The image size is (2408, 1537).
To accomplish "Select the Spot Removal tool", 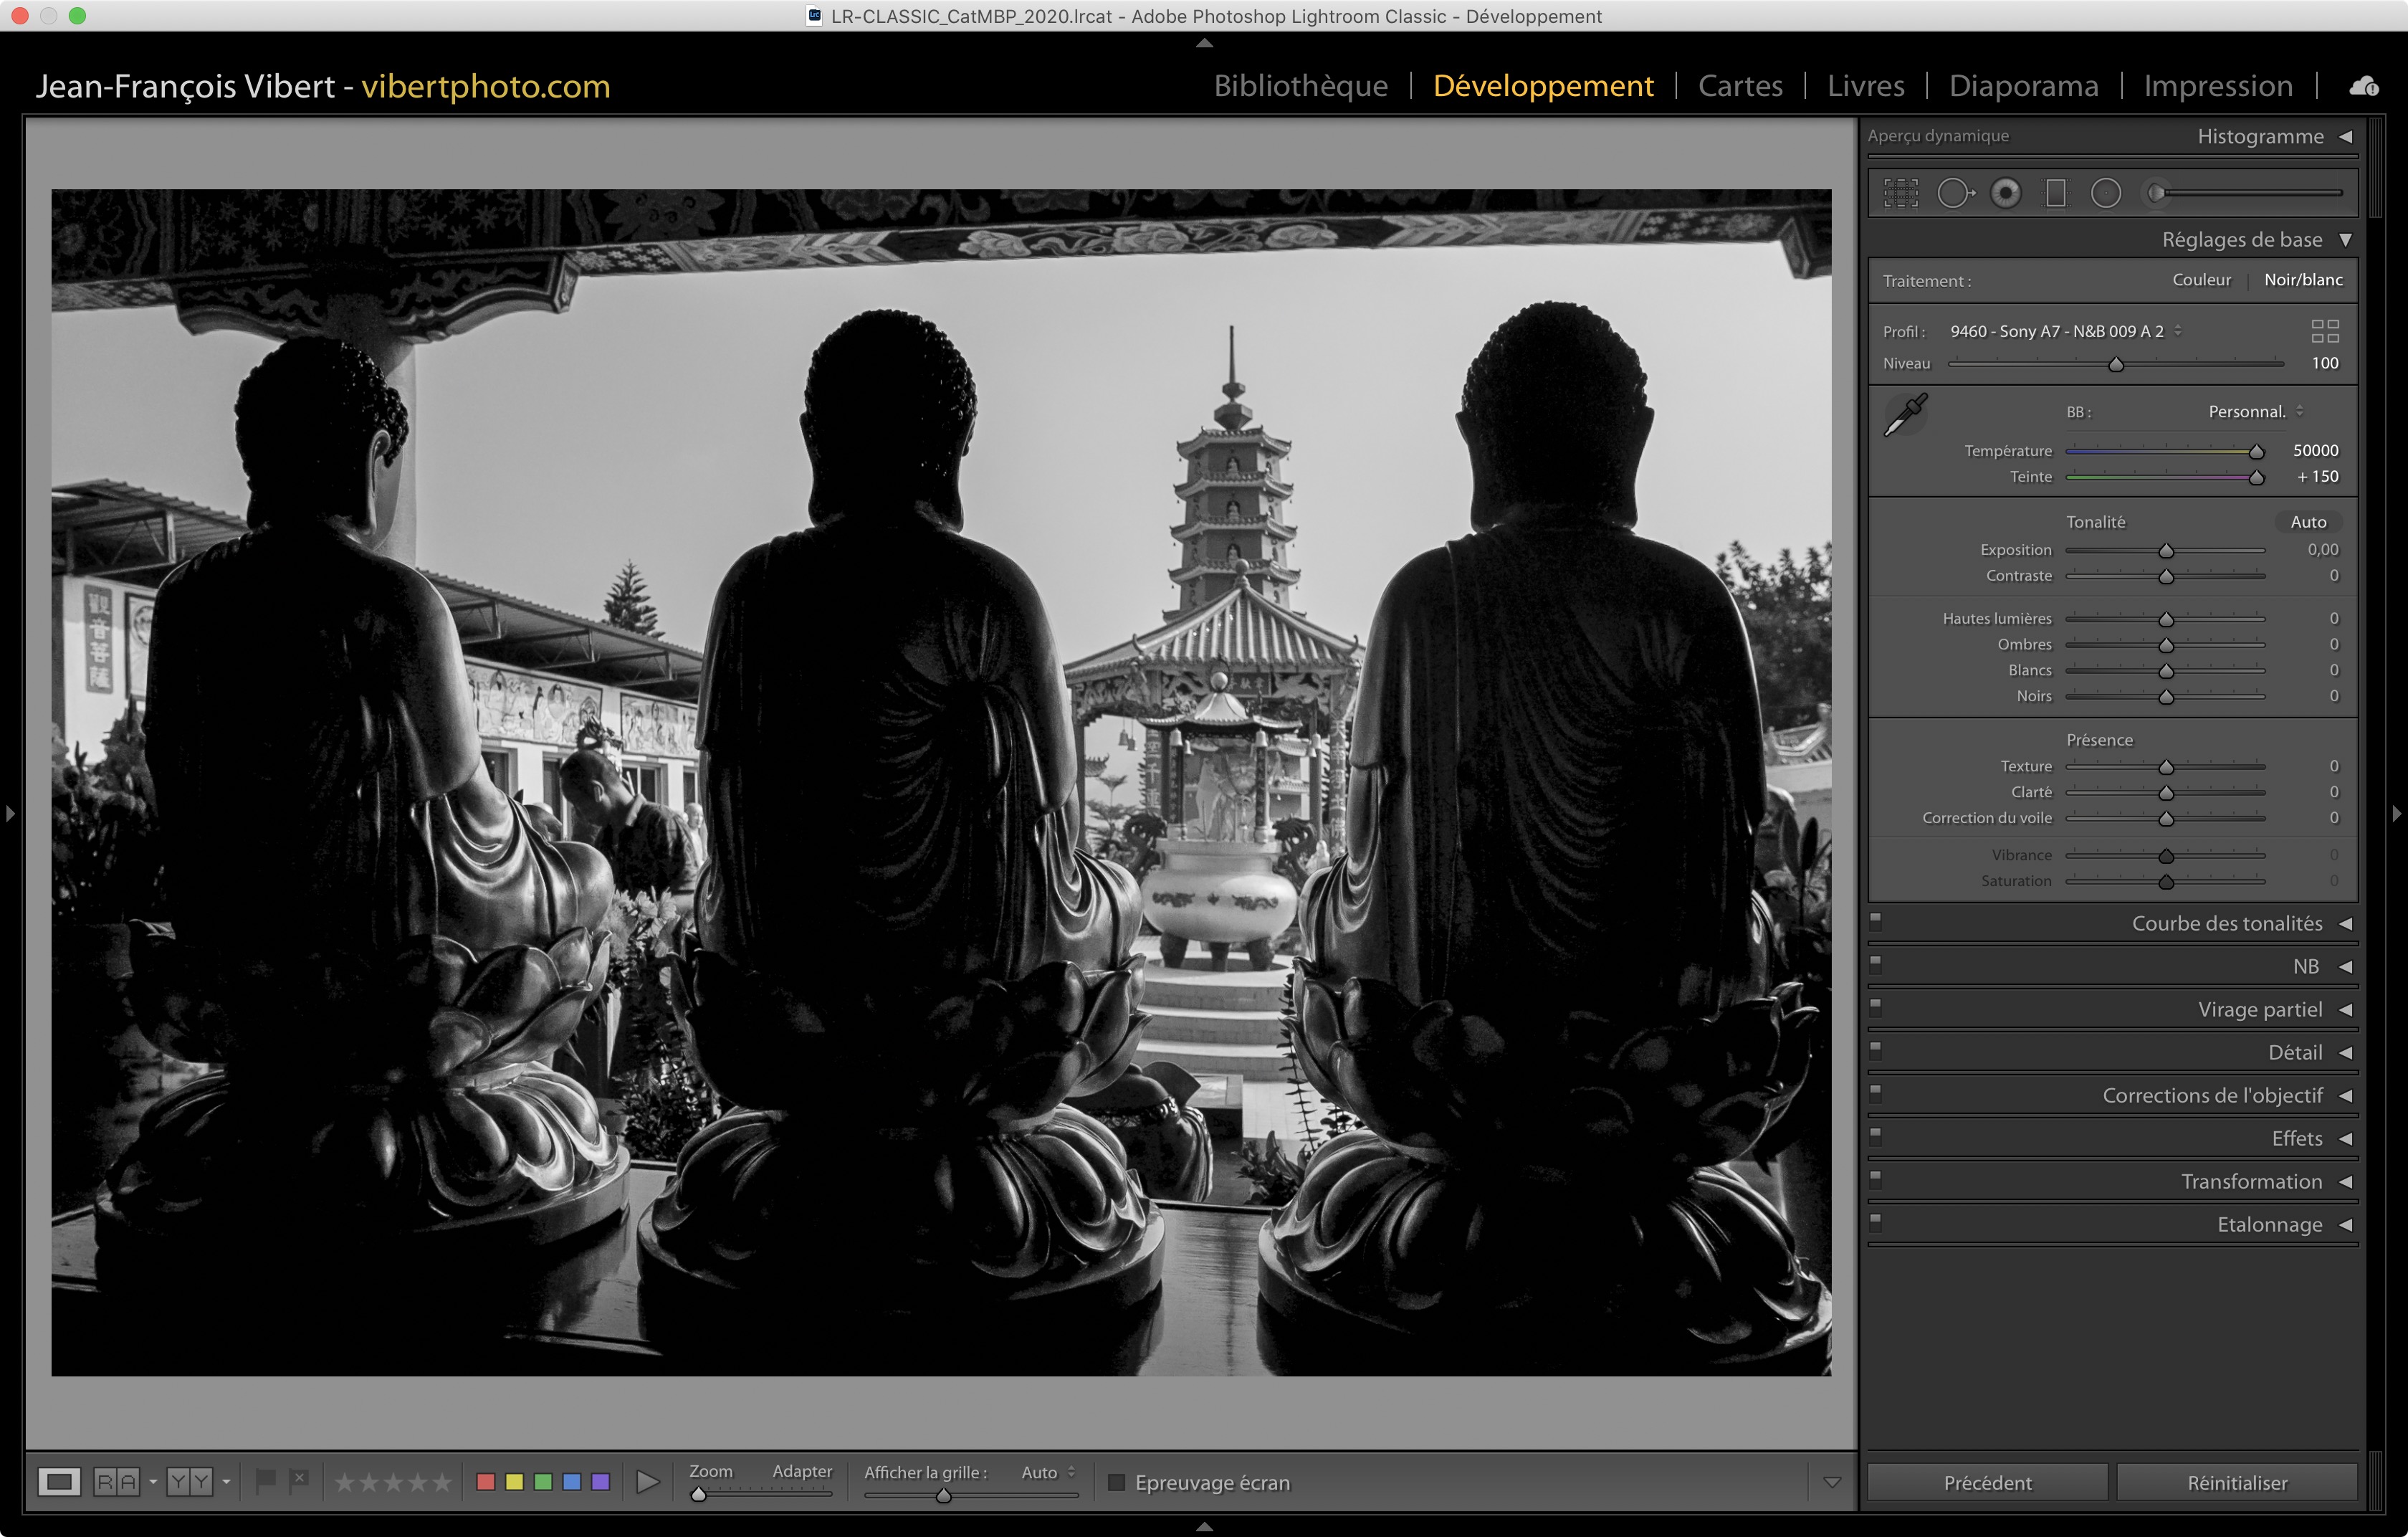I will (x=1954, y=193).
